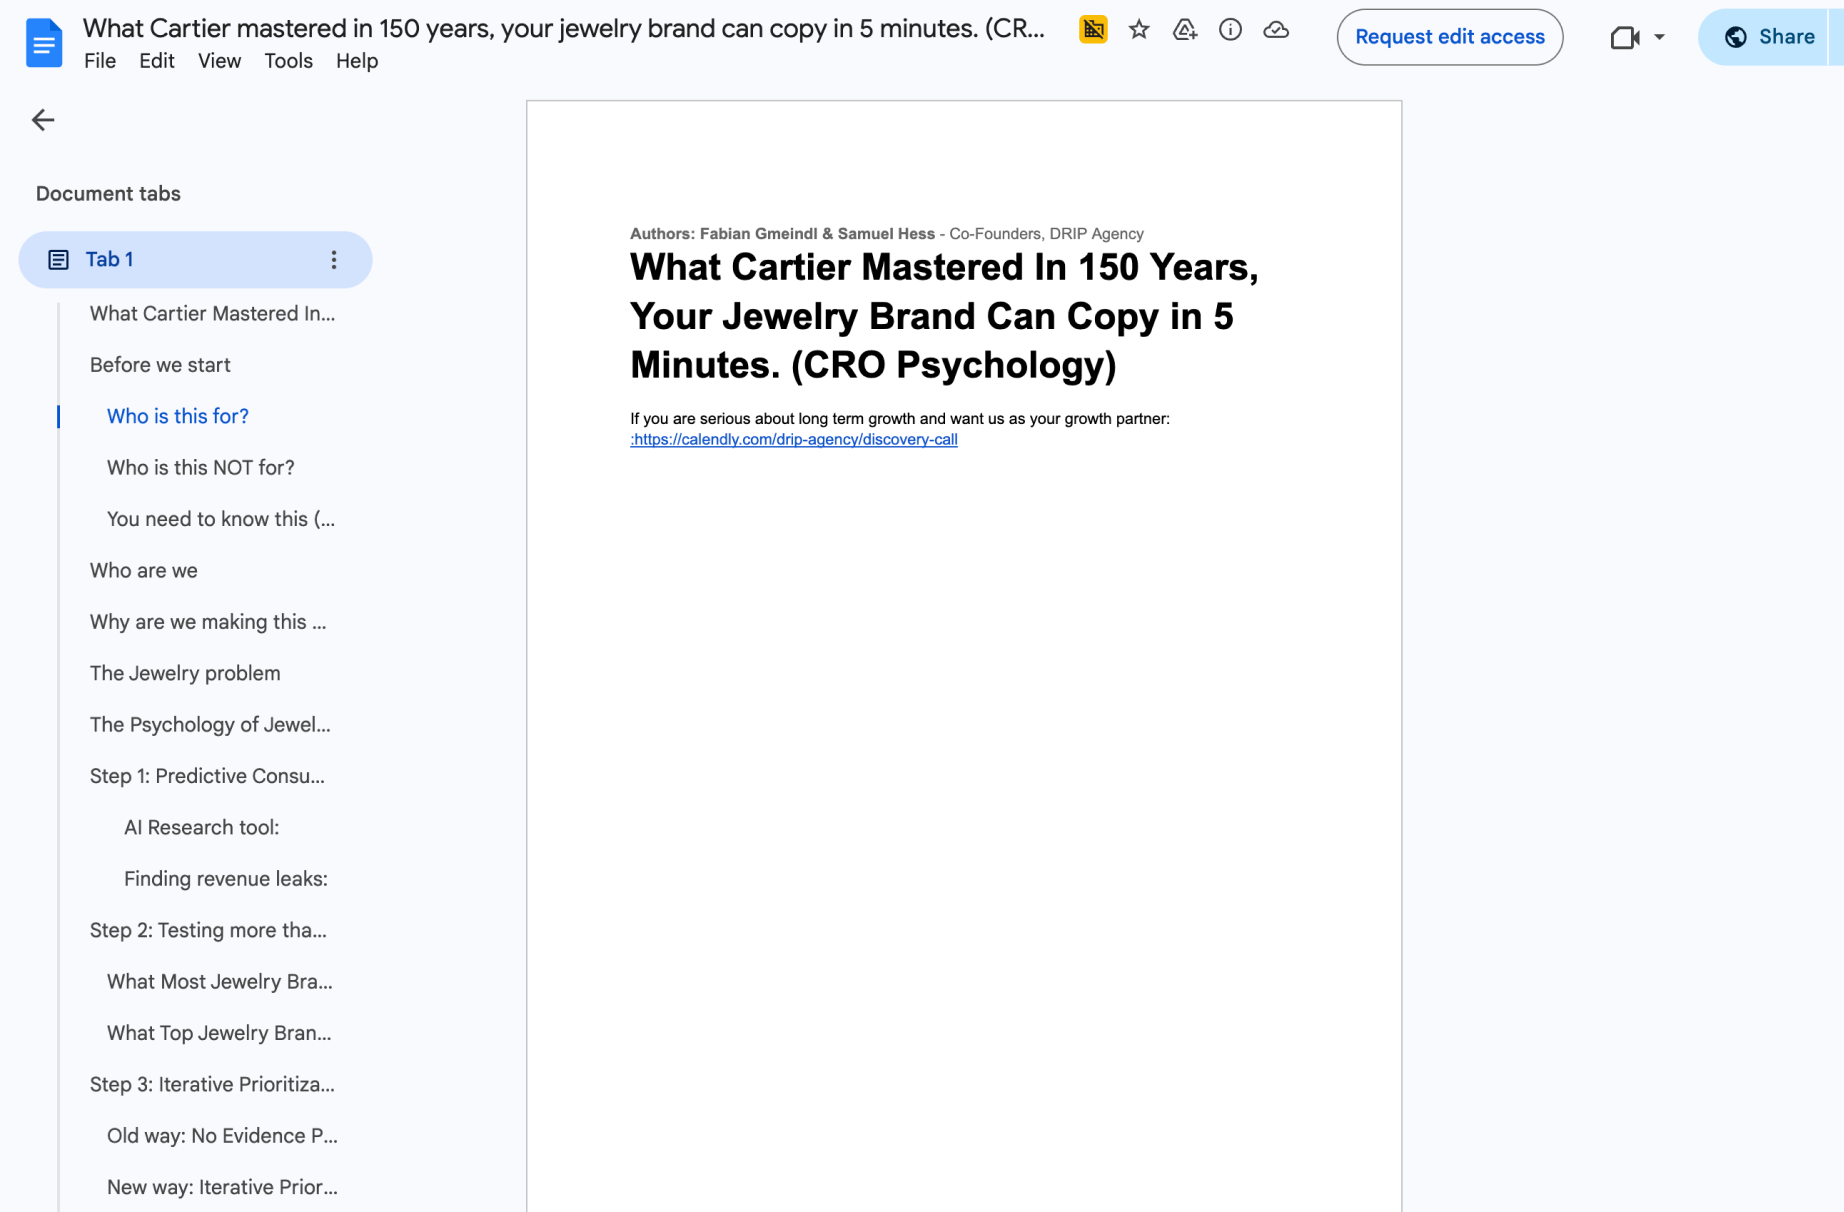Go to 'Who are we' outline heading

coord(144,571)
